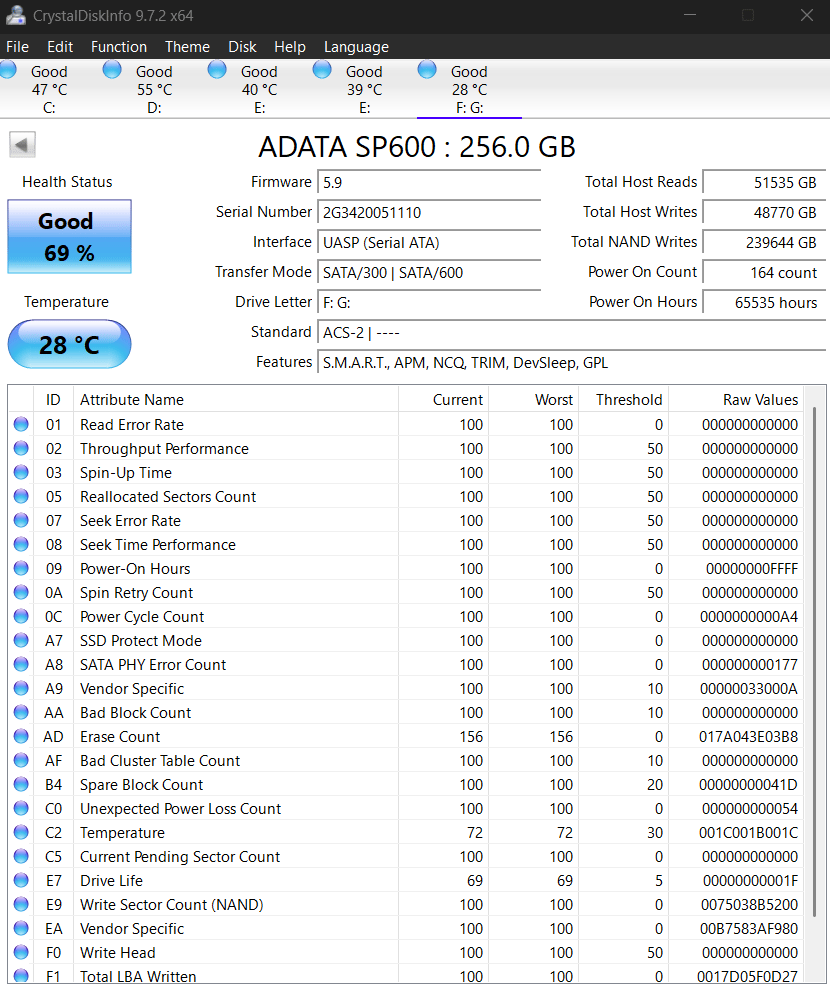The image size is (830, 991).
Task: Click the Serial Number field 2G3420051110
Action: point(429,212)
